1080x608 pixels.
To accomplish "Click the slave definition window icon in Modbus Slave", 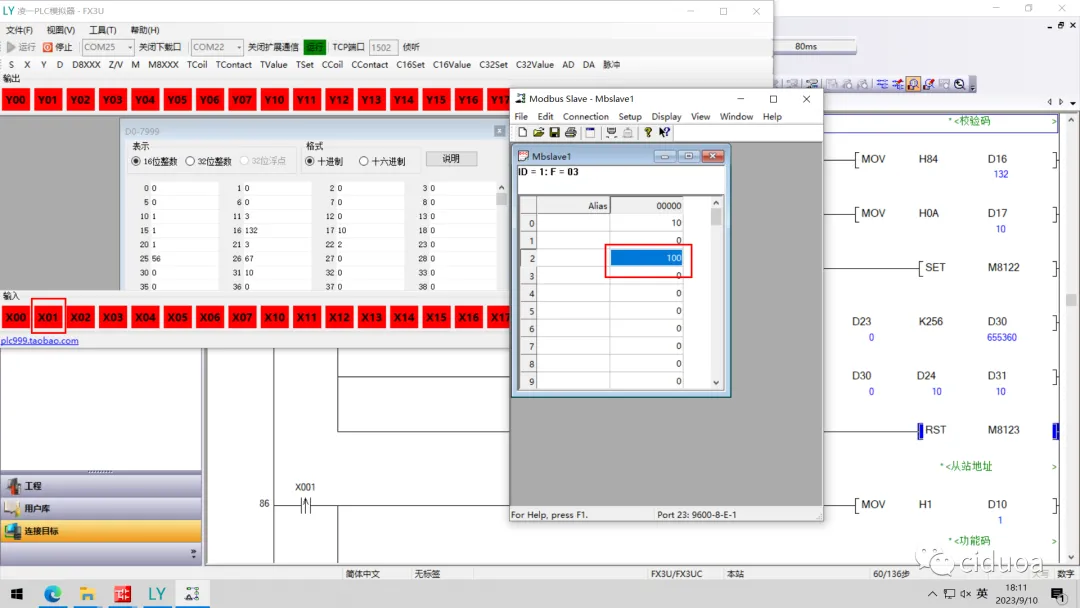I will [x=590, y=132].
